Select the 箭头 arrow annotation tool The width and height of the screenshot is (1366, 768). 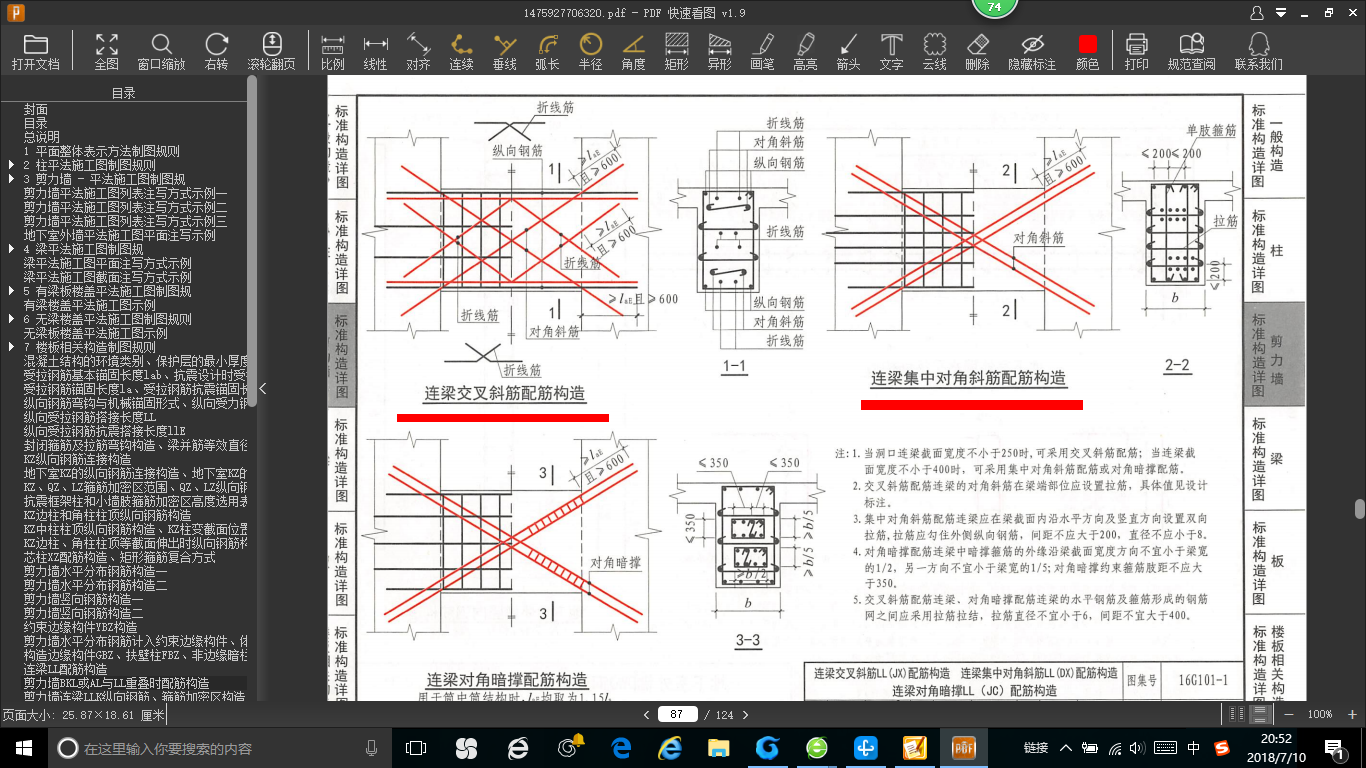pos(848,51)
